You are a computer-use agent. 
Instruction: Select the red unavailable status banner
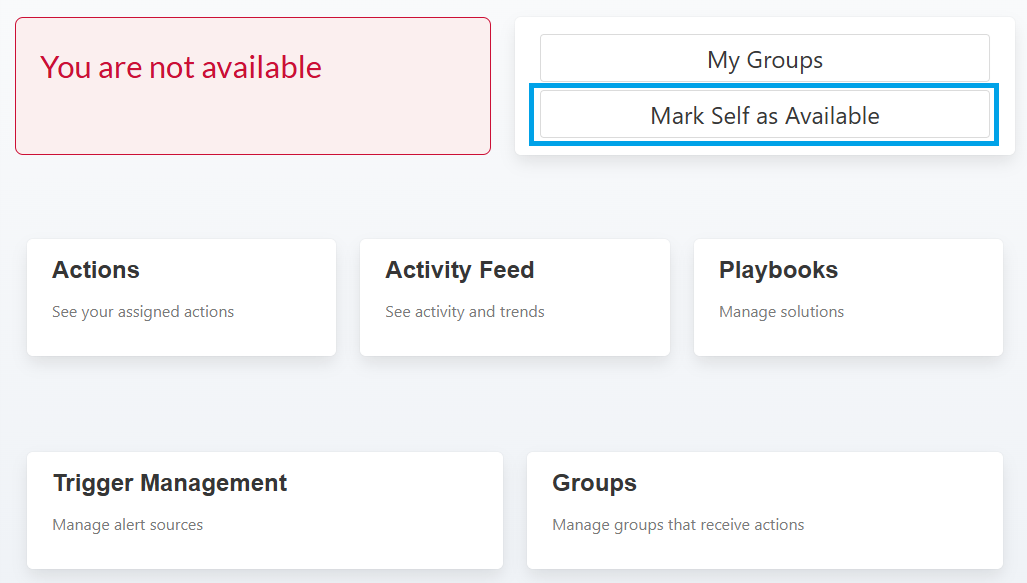(252, 120)
